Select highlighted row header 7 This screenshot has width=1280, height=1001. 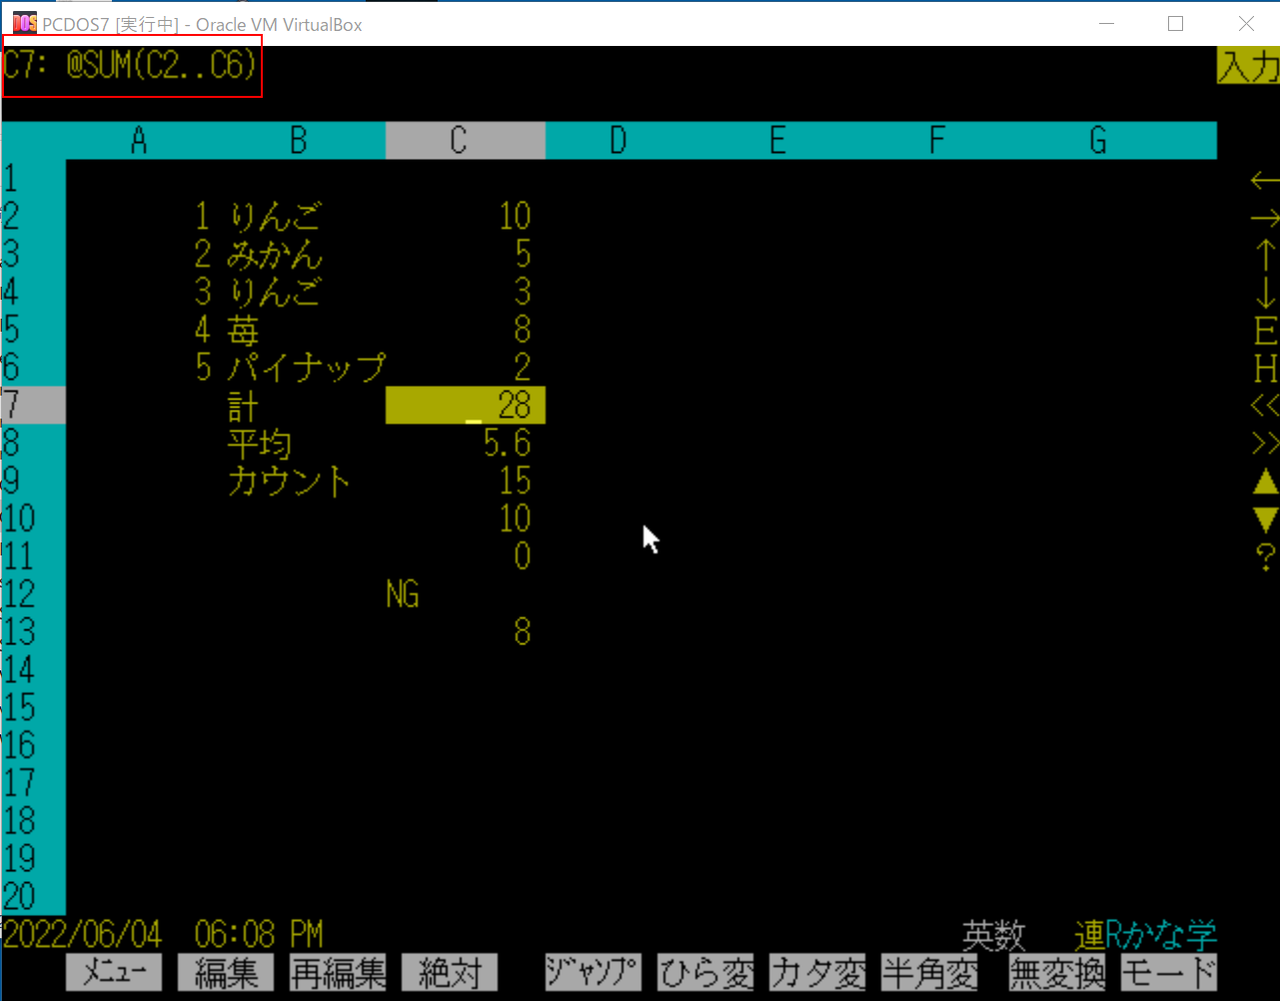pos(33,405)
